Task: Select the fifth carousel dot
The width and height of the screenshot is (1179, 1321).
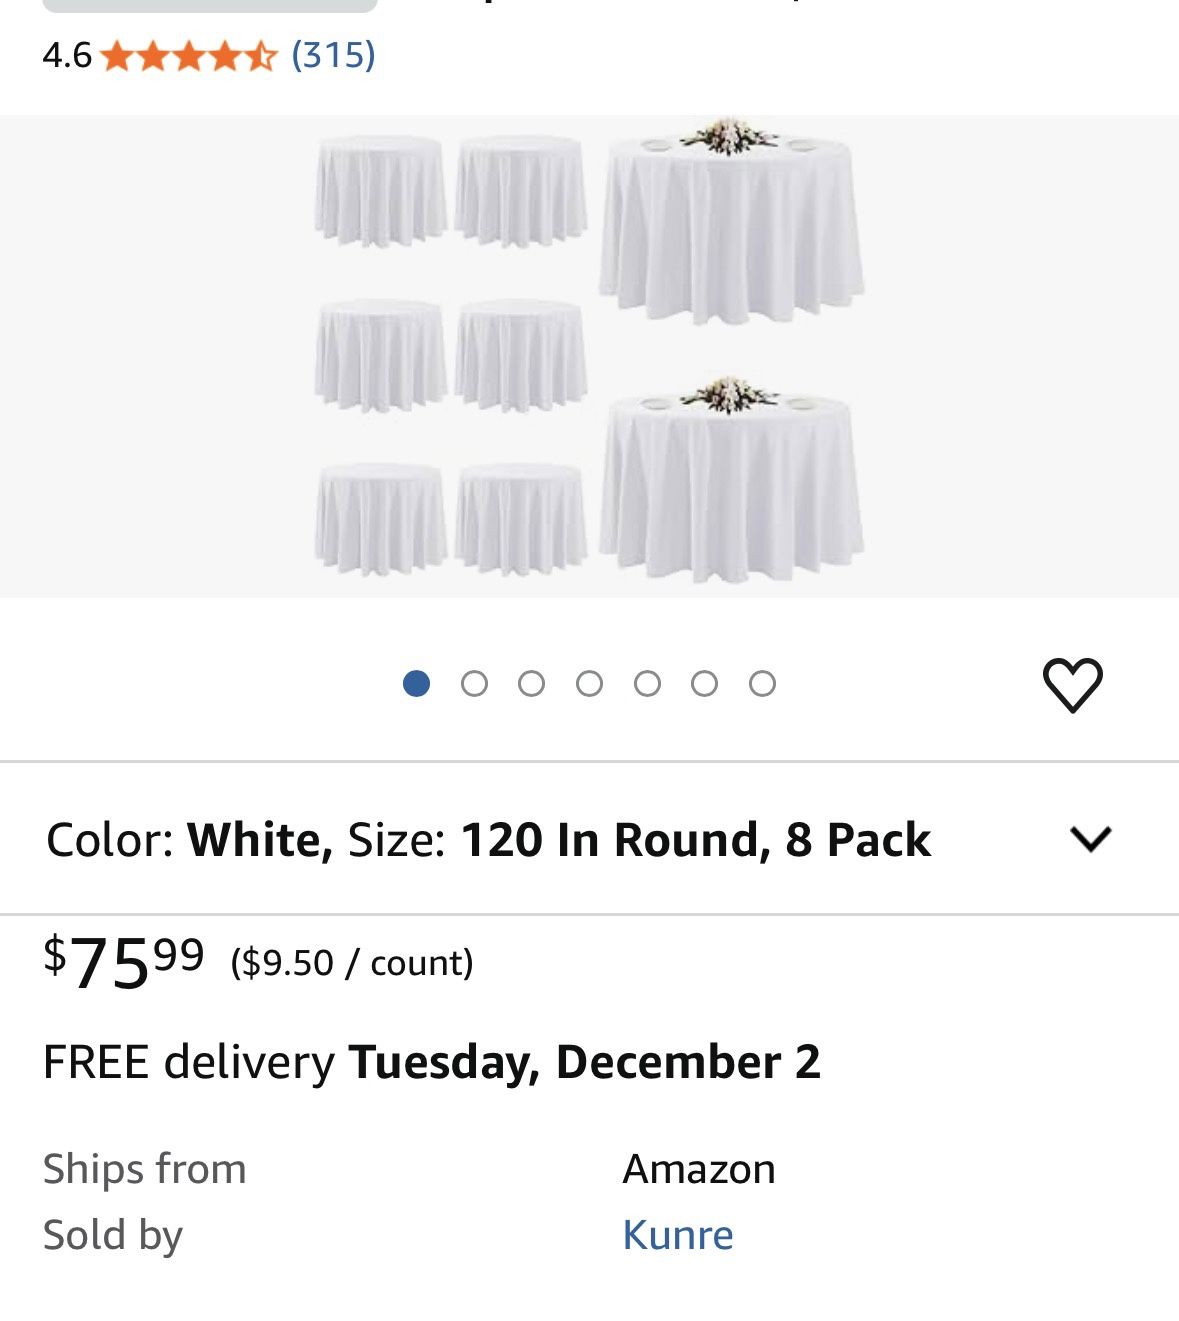Action: click(647, 684)
